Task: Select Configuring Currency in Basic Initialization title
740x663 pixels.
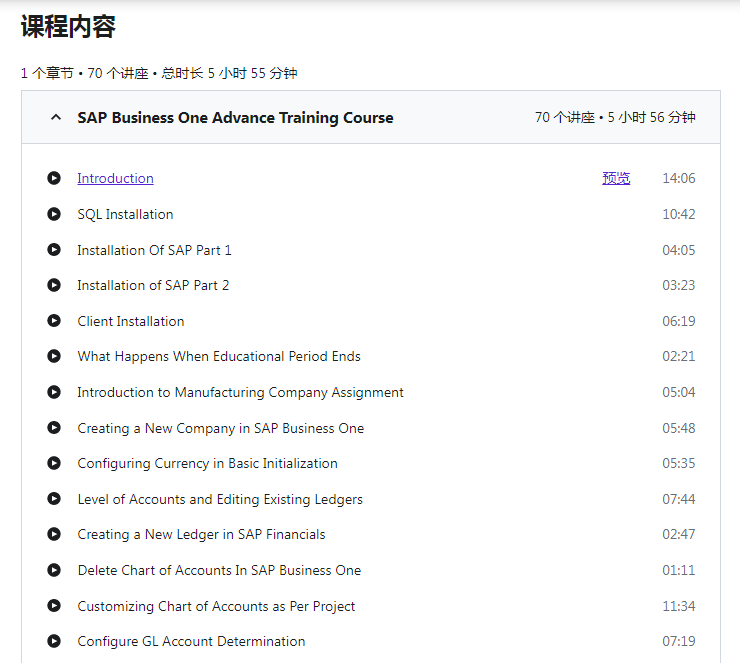Action: point(207,463)
